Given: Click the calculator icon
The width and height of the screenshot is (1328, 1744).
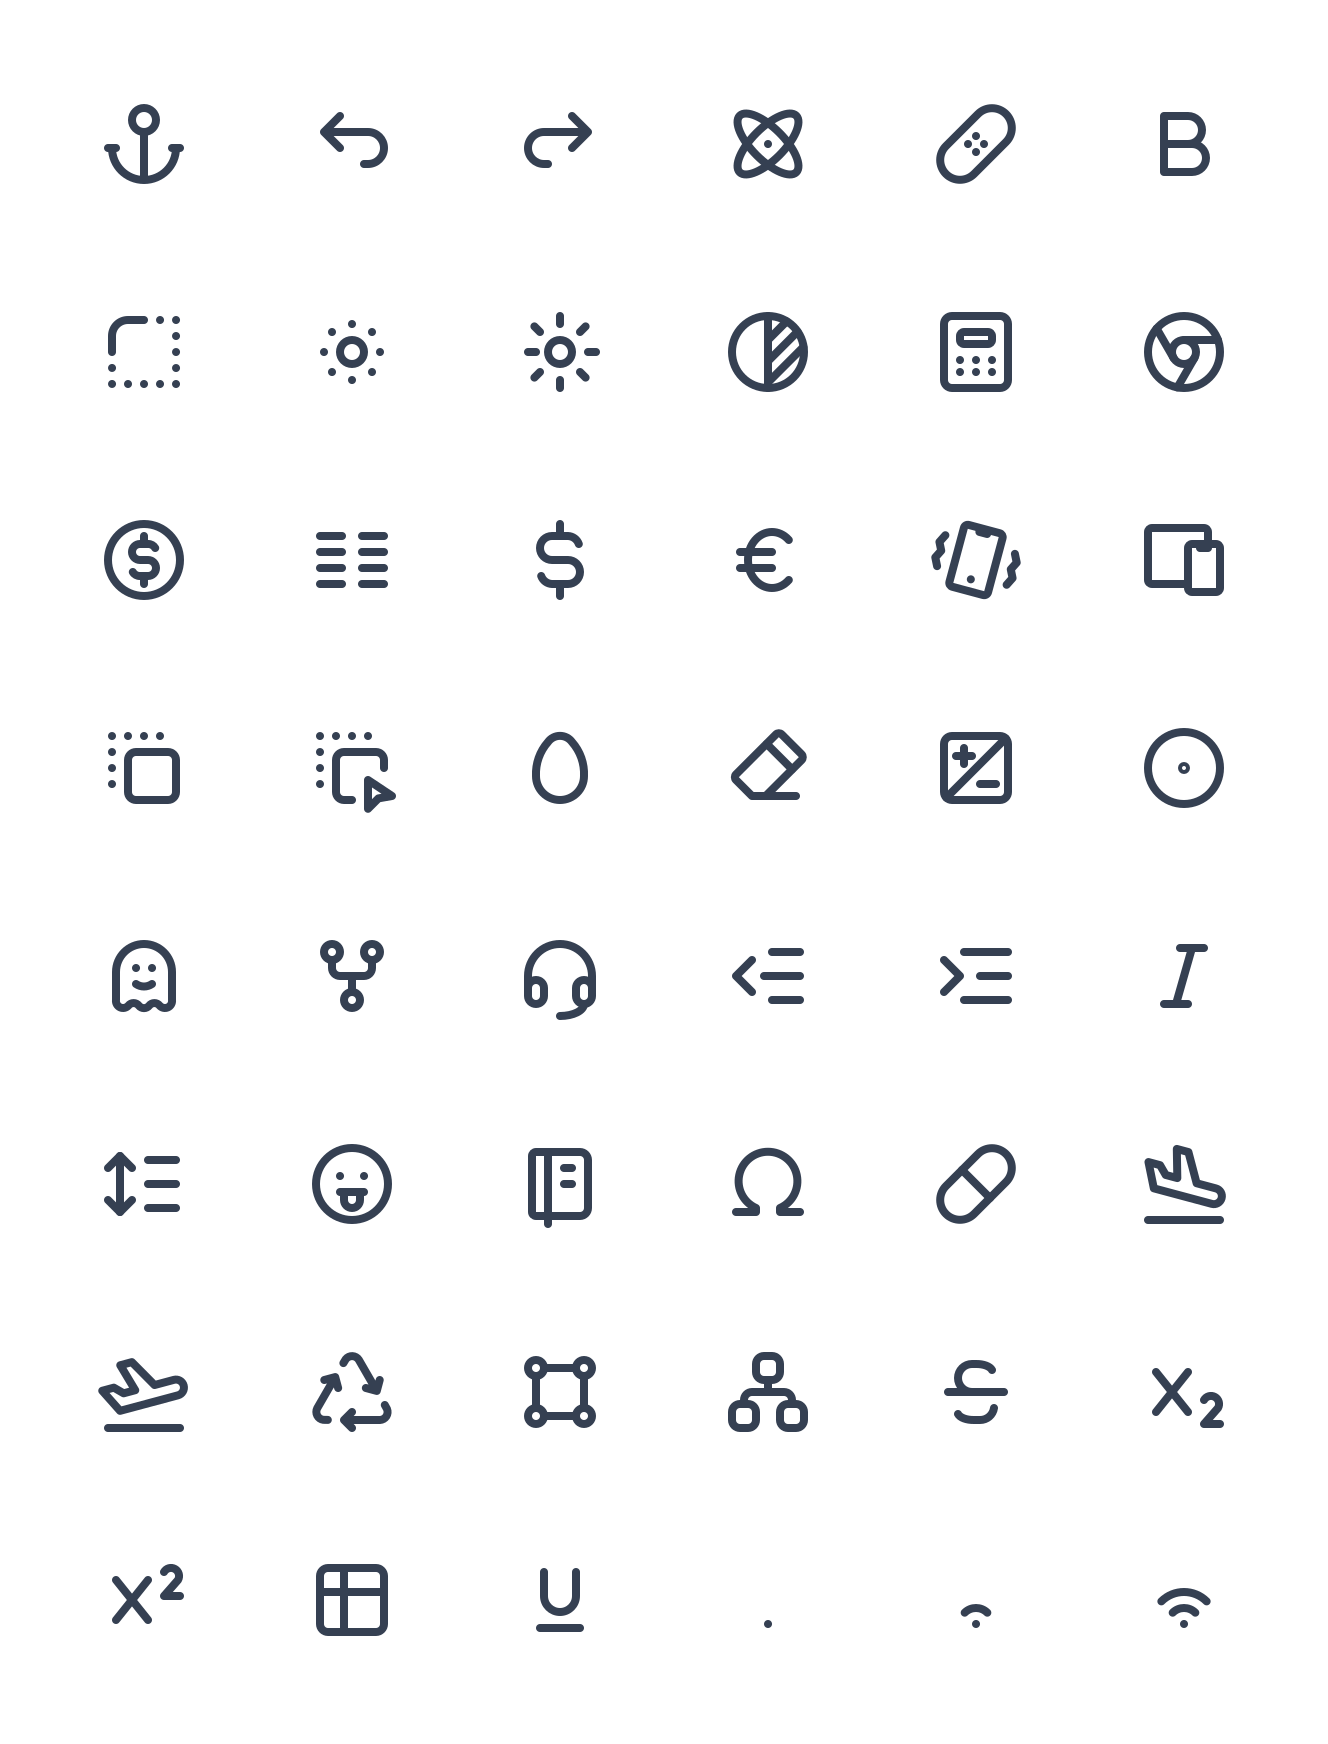Looking at the screenshot, I should [976, 352].
